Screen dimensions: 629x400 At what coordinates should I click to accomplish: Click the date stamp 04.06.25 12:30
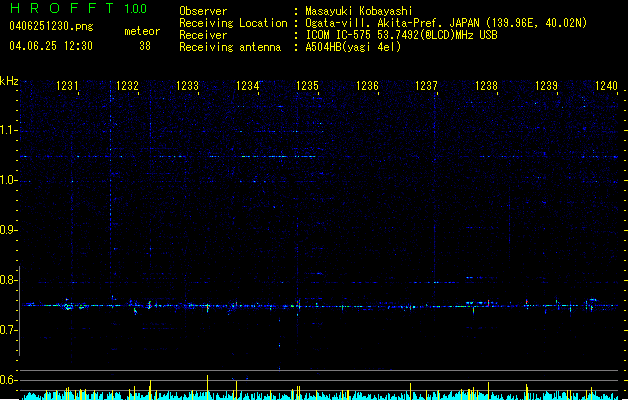pos(51,46)
